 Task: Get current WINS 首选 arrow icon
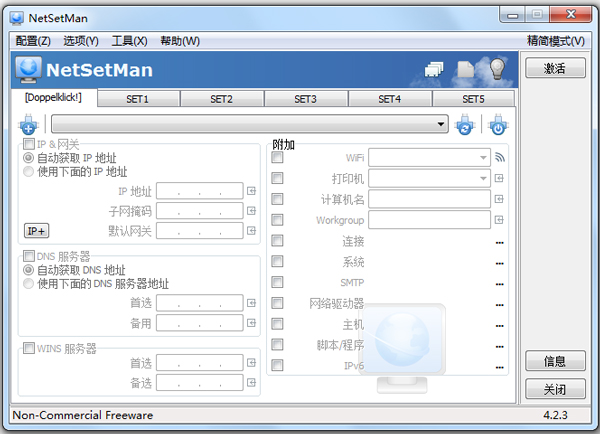click(x=251, y=362)
